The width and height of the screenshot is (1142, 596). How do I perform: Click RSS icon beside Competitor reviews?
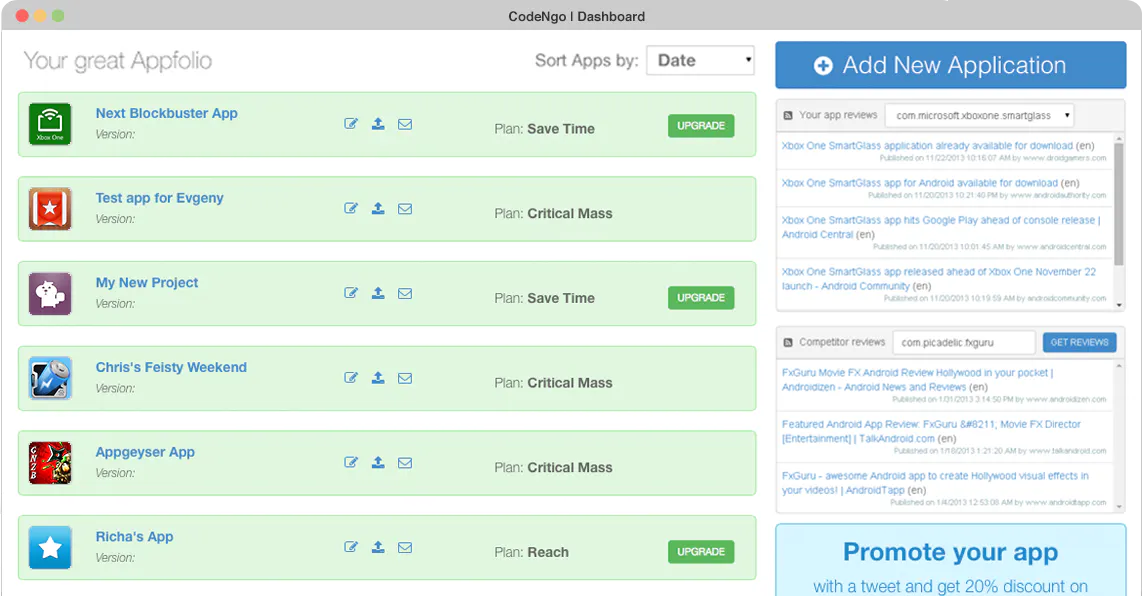coord(788,342)
